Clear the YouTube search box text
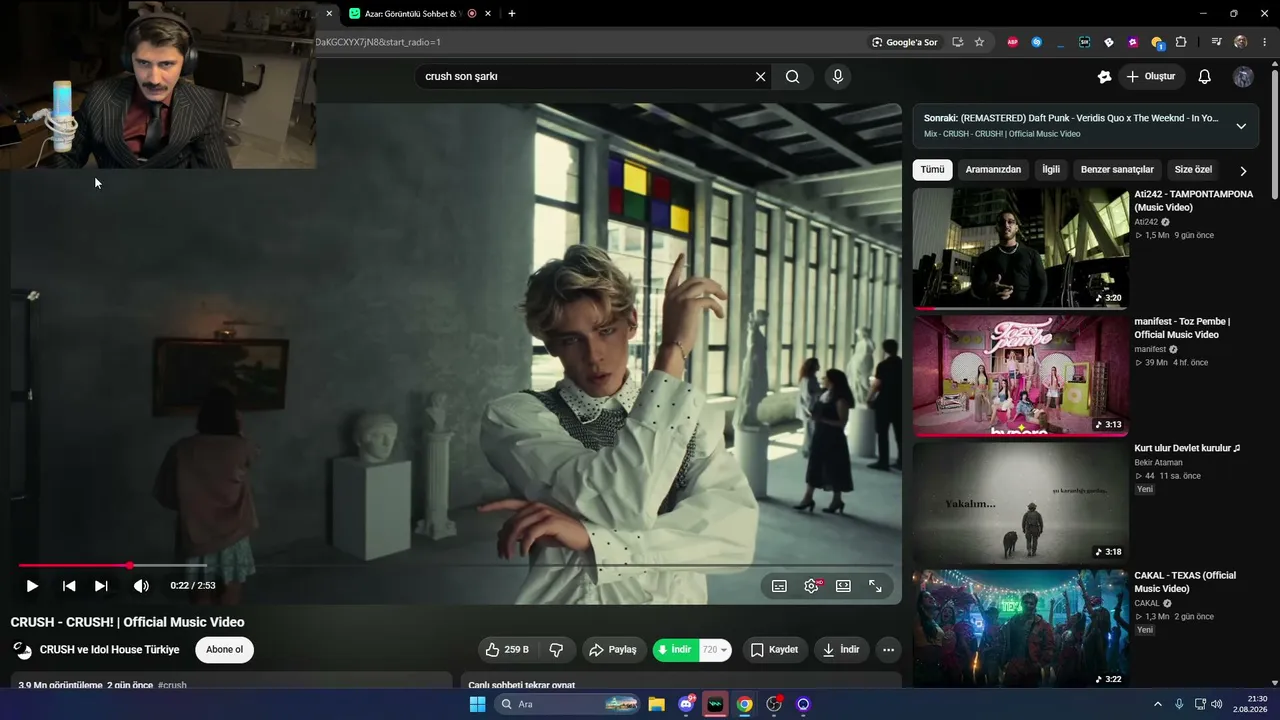Screen dimensions: 1280x720 click(x=760, y=77)
